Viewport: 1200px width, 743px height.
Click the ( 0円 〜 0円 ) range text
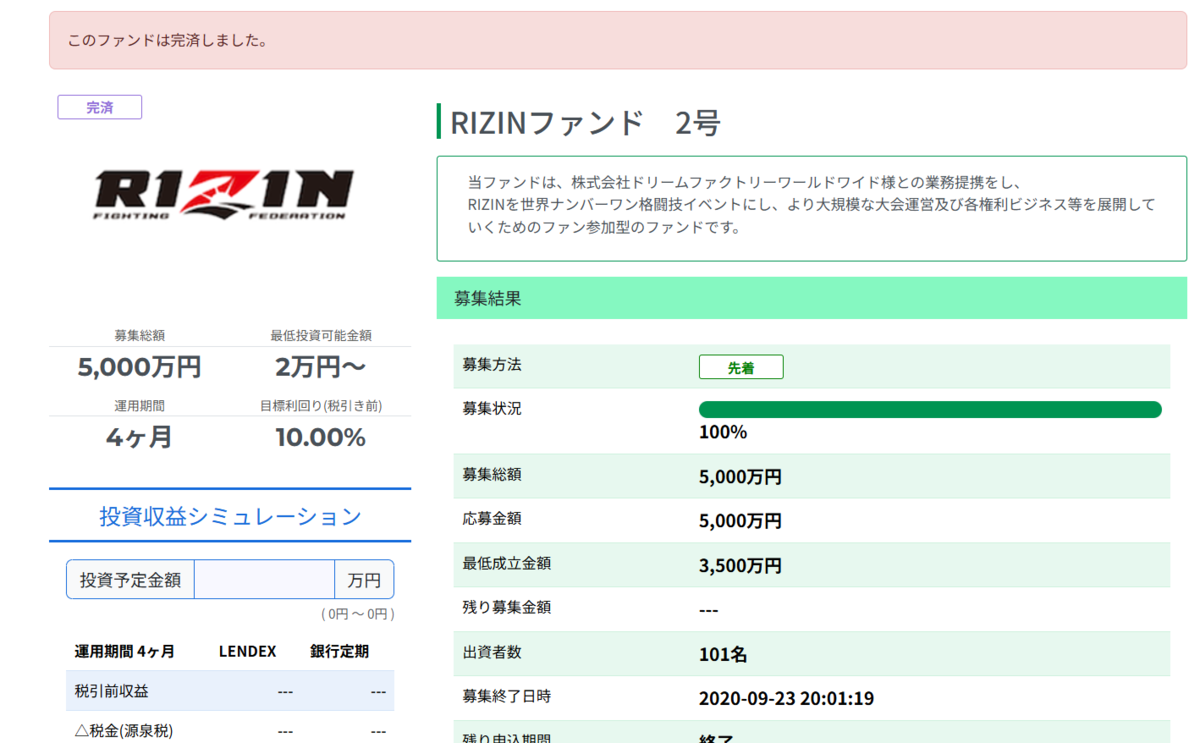tap(358, 614)
